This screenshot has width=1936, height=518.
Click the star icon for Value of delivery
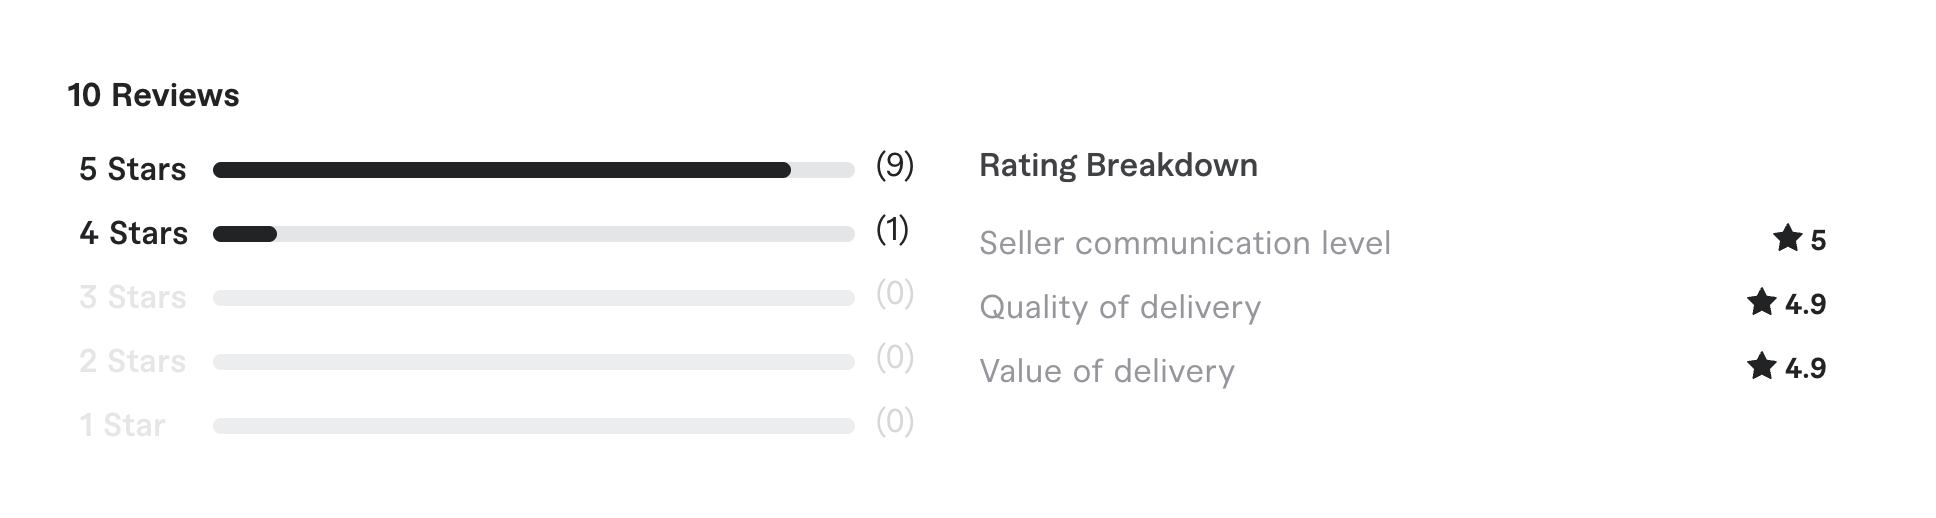[1761, 366]
